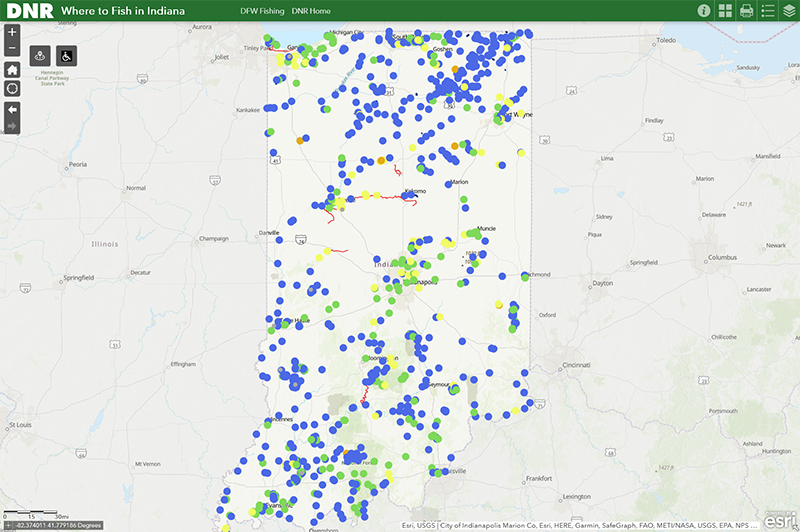Open the DFW Fishing link
Screen dimensions: 800x532
(x=262, y=11)
